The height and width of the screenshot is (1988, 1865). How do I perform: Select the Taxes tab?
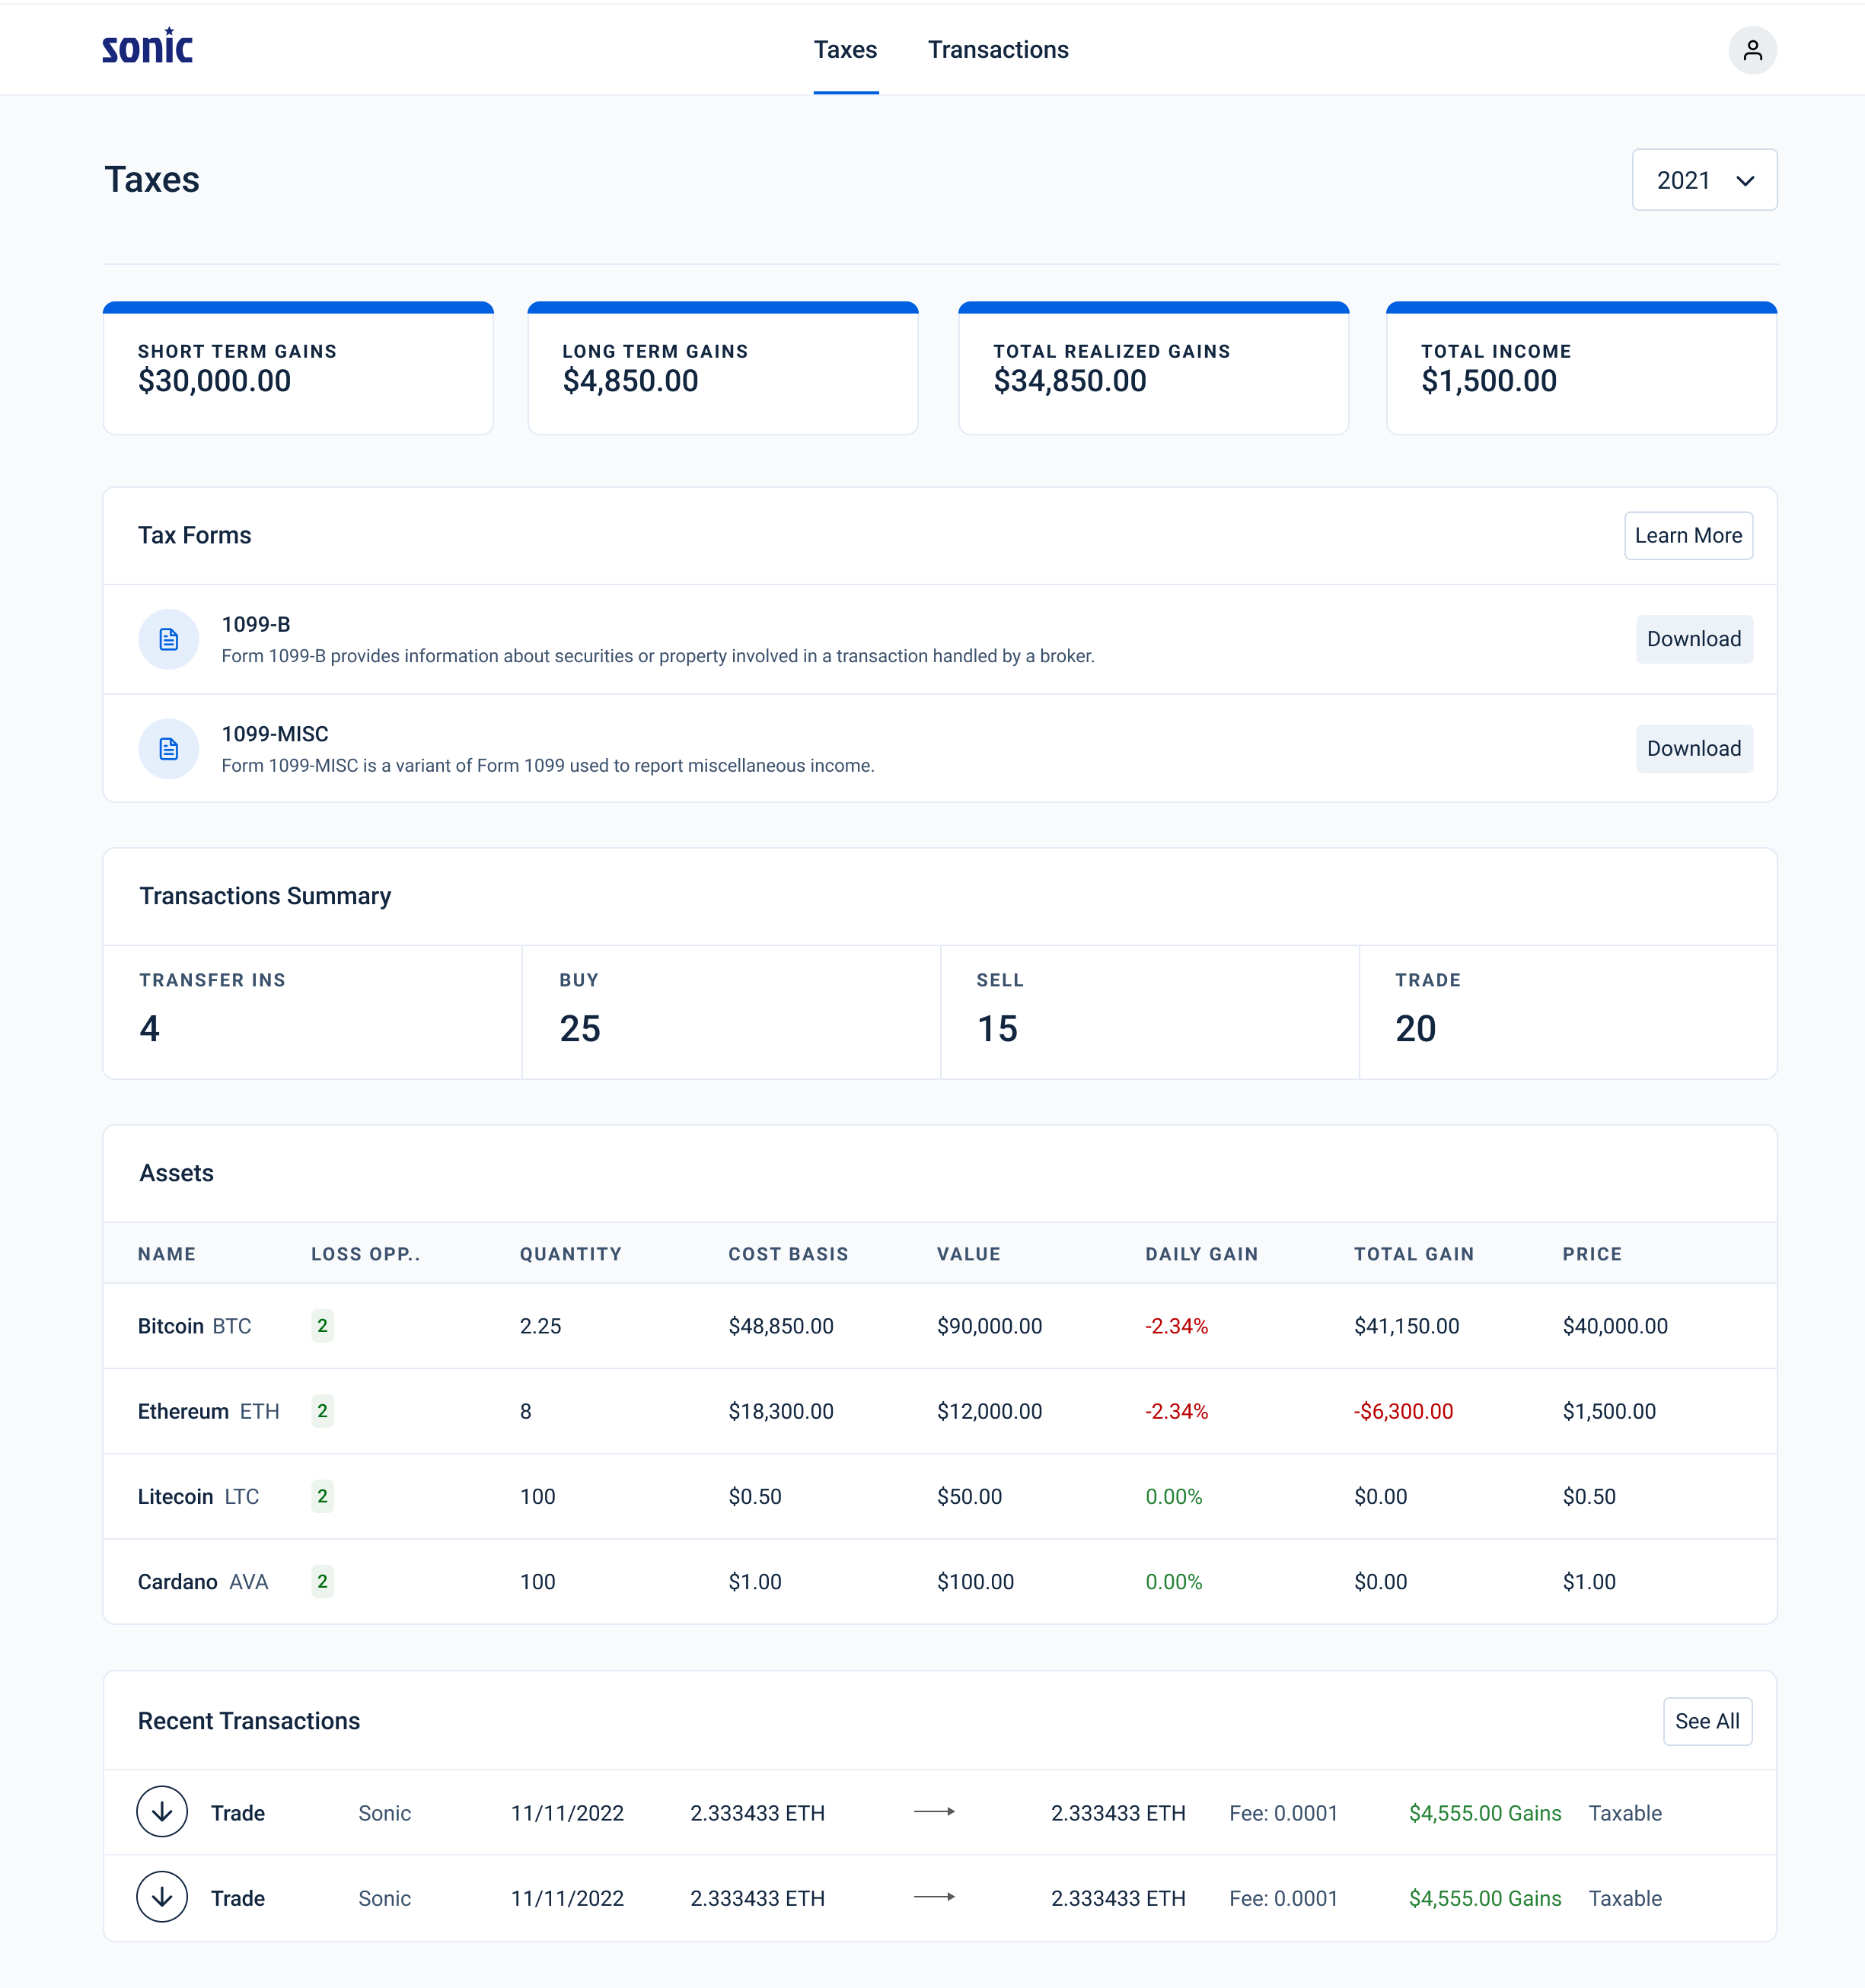point(844,50)
